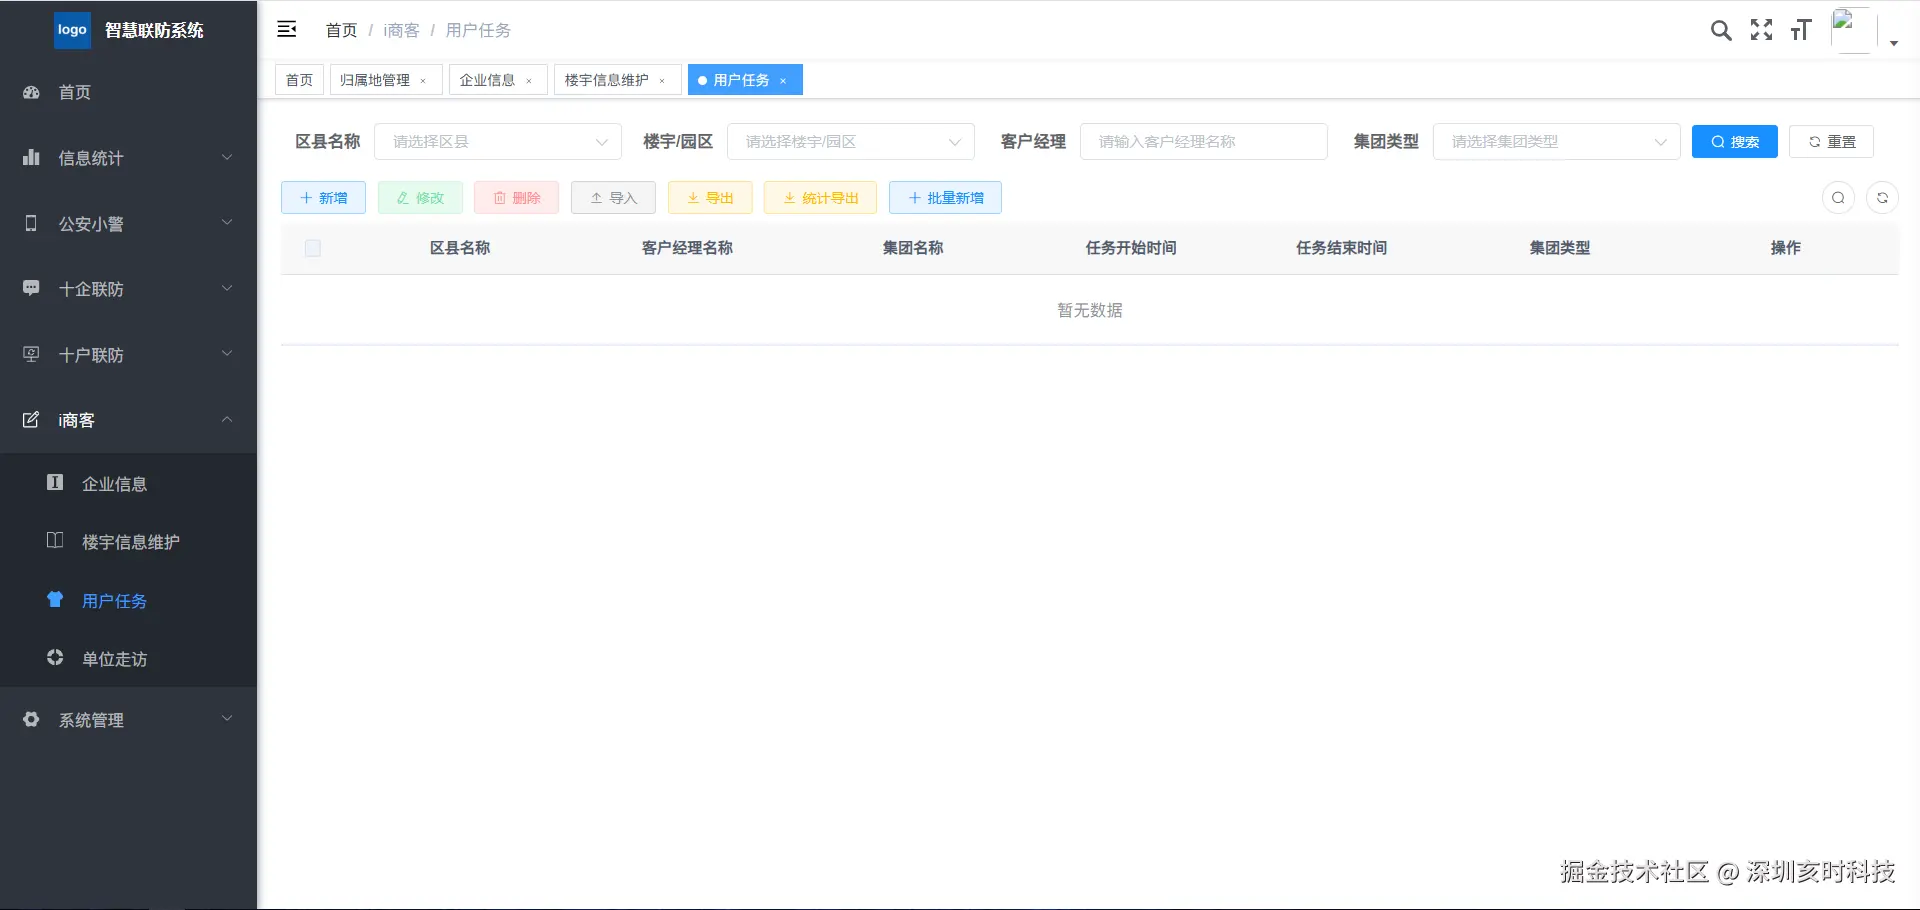The height and width of the screenshot is (910, 1920).
Task: Click the icon beside 单位走访
Action: (55, 658)
